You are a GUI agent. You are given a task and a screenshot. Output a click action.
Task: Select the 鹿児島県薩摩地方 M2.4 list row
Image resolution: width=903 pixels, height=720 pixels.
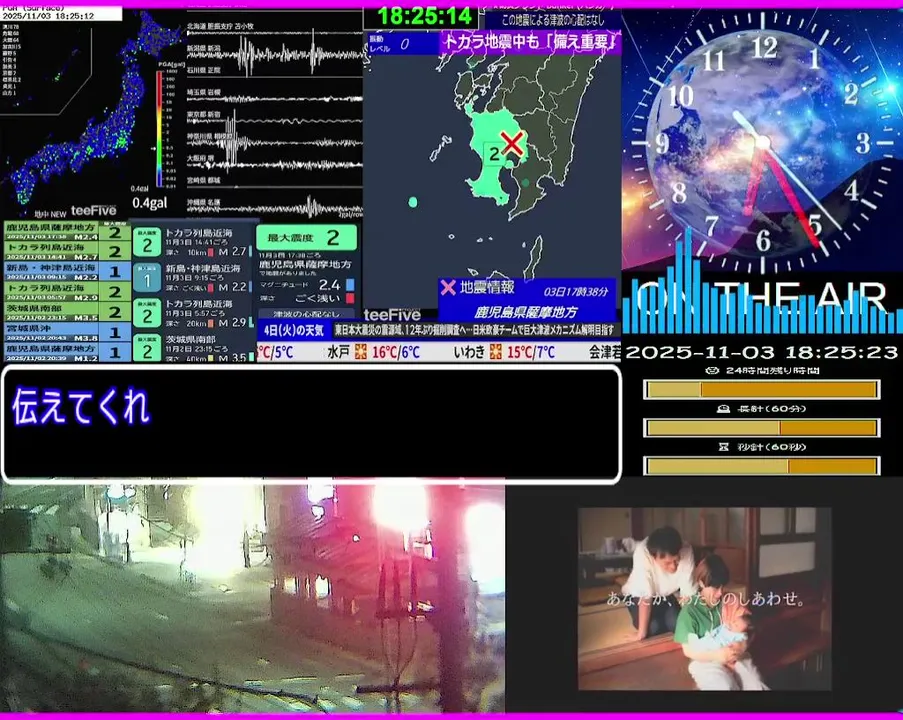coord(67,231)
